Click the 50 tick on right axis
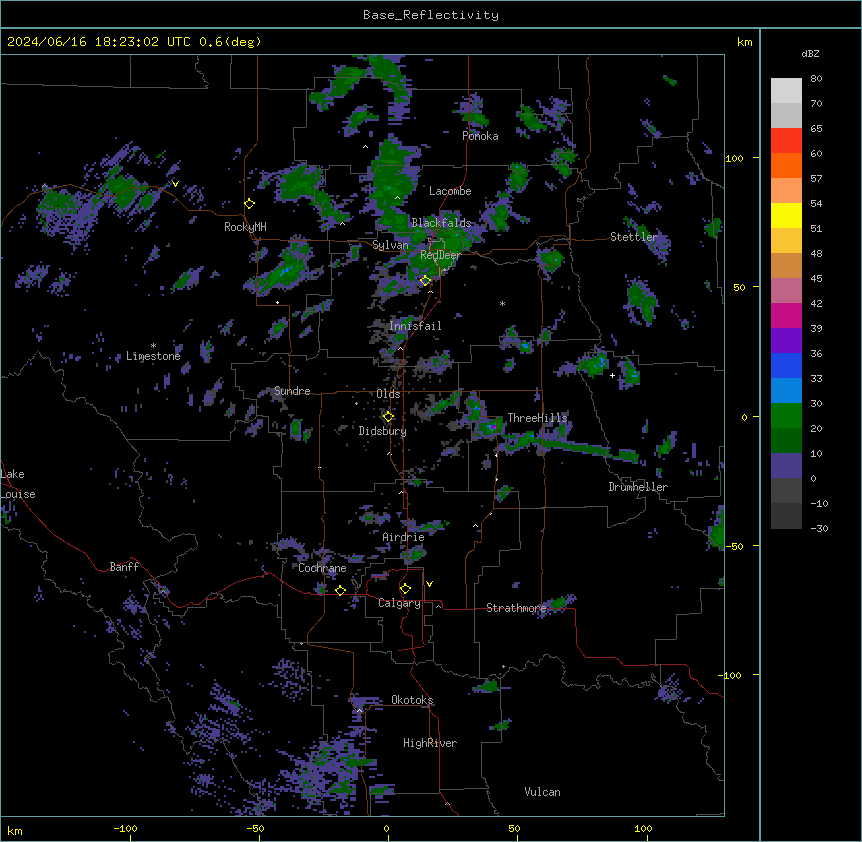 pos(739,287)
